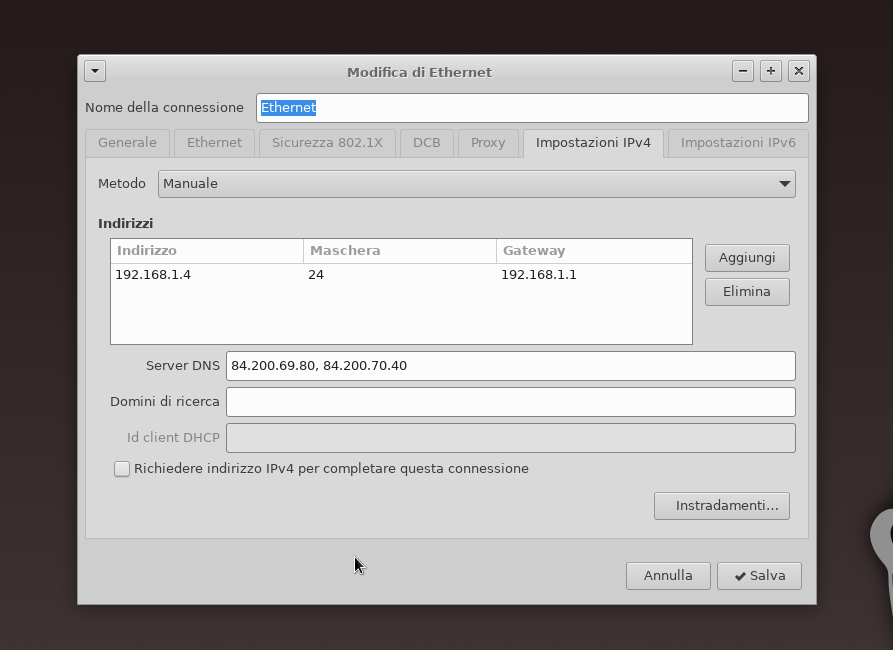
Task: Click the Maschera column header
Action: point(400,251)
